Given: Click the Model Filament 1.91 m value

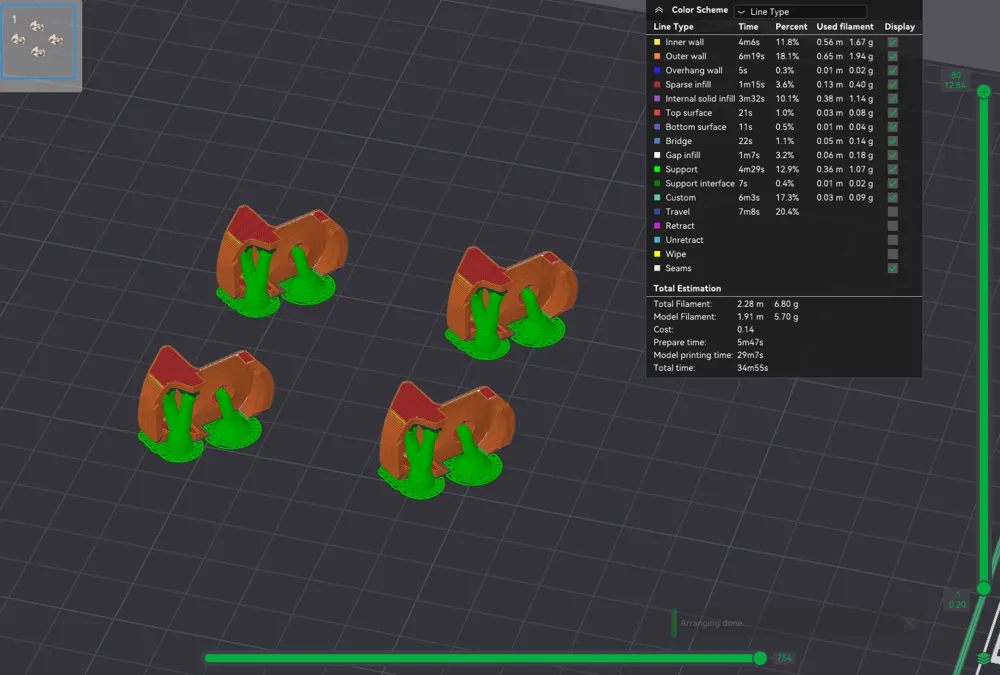Looking at the screenshot, I should click(x=750, y=317).
